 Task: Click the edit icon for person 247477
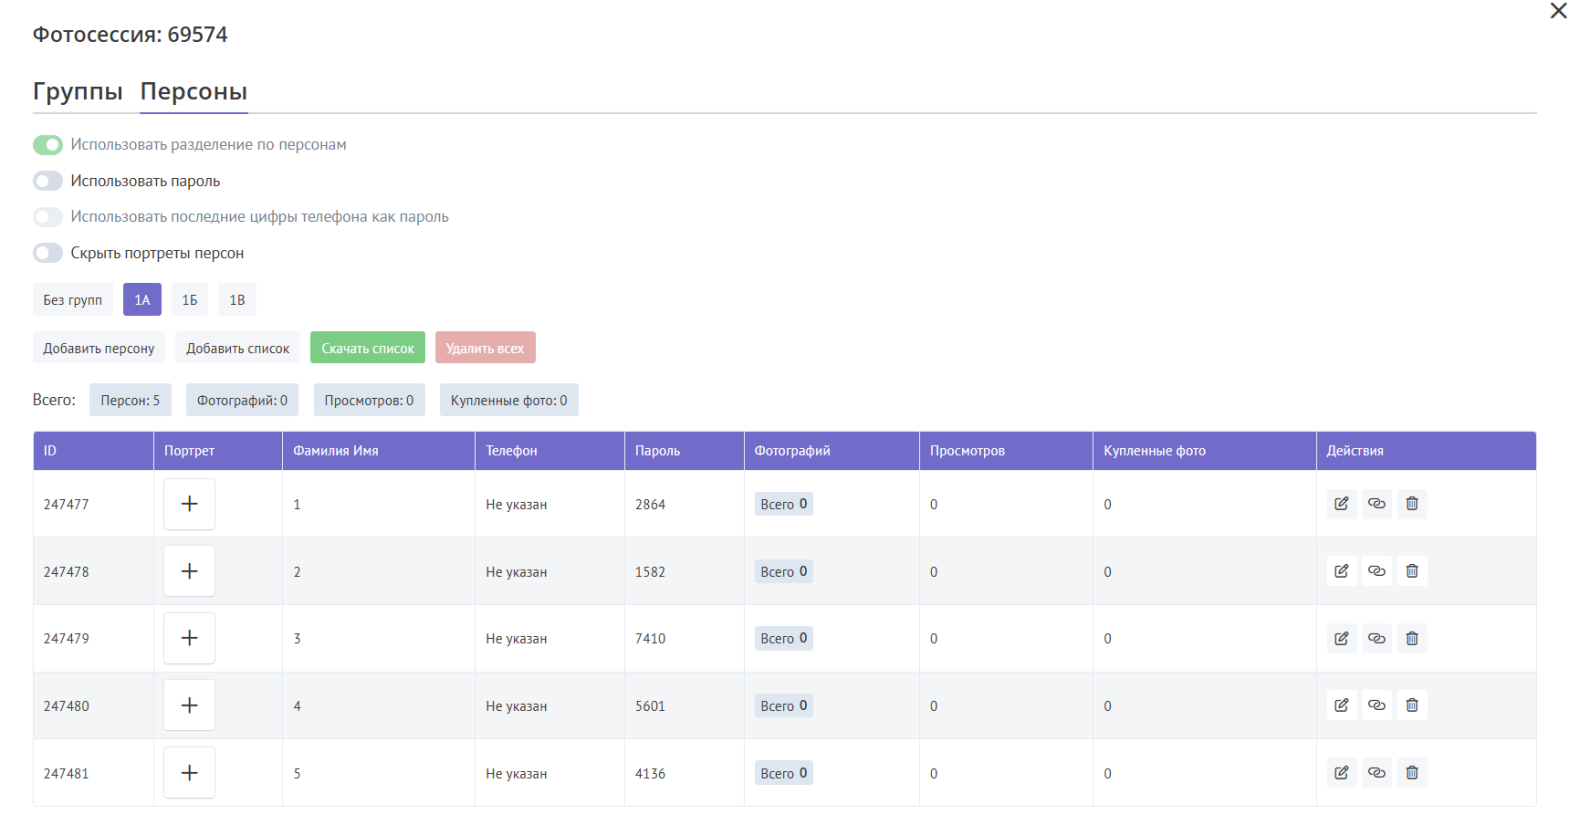[x=1341, y=504]
